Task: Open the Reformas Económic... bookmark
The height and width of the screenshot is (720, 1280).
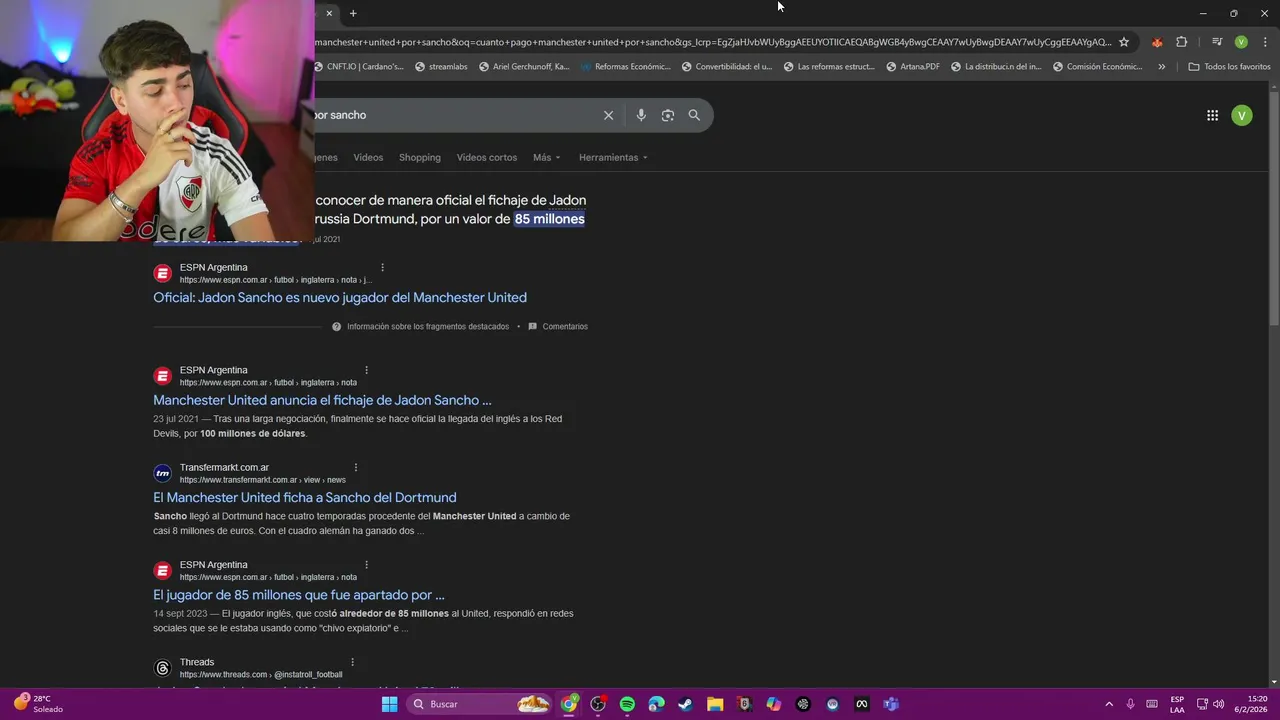Action: (625, 67)
